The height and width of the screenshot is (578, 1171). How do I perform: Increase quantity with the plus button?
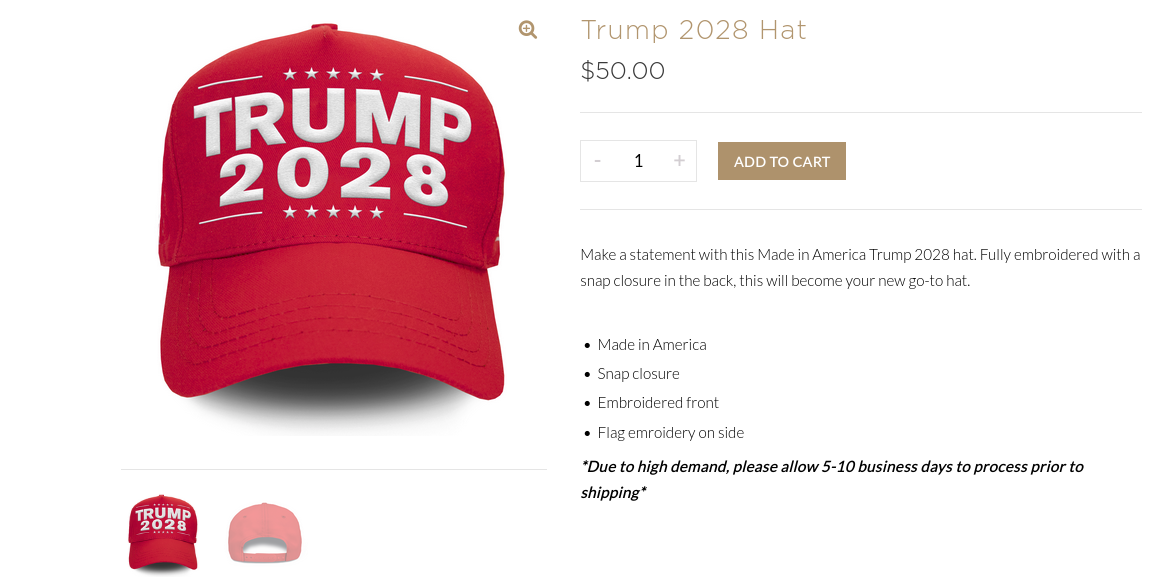(x=679, y=161)
